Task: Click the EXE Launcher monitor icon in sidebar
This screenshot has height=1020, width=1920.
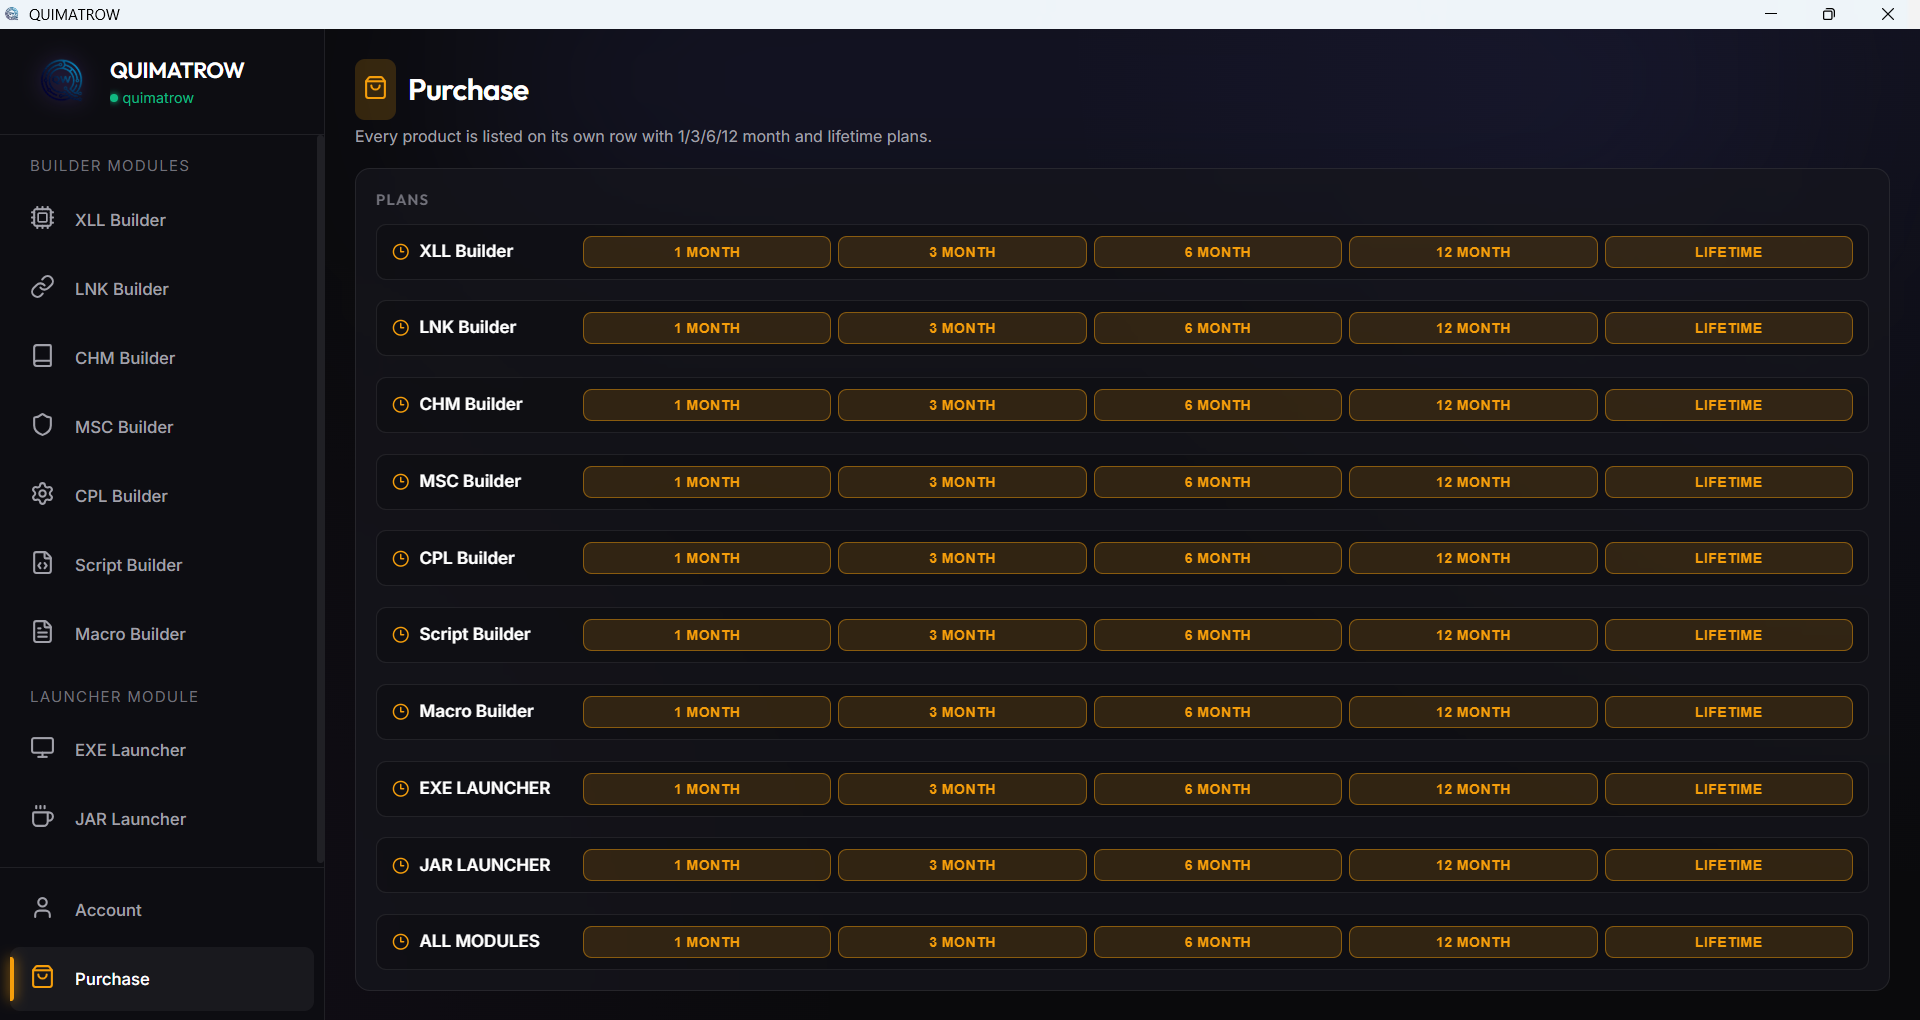Action: pyautogui.click(x=42, y=748)
